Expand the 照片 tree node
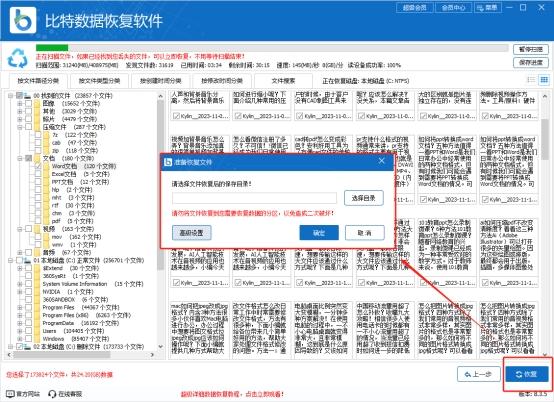 click(x=20, y=119)
